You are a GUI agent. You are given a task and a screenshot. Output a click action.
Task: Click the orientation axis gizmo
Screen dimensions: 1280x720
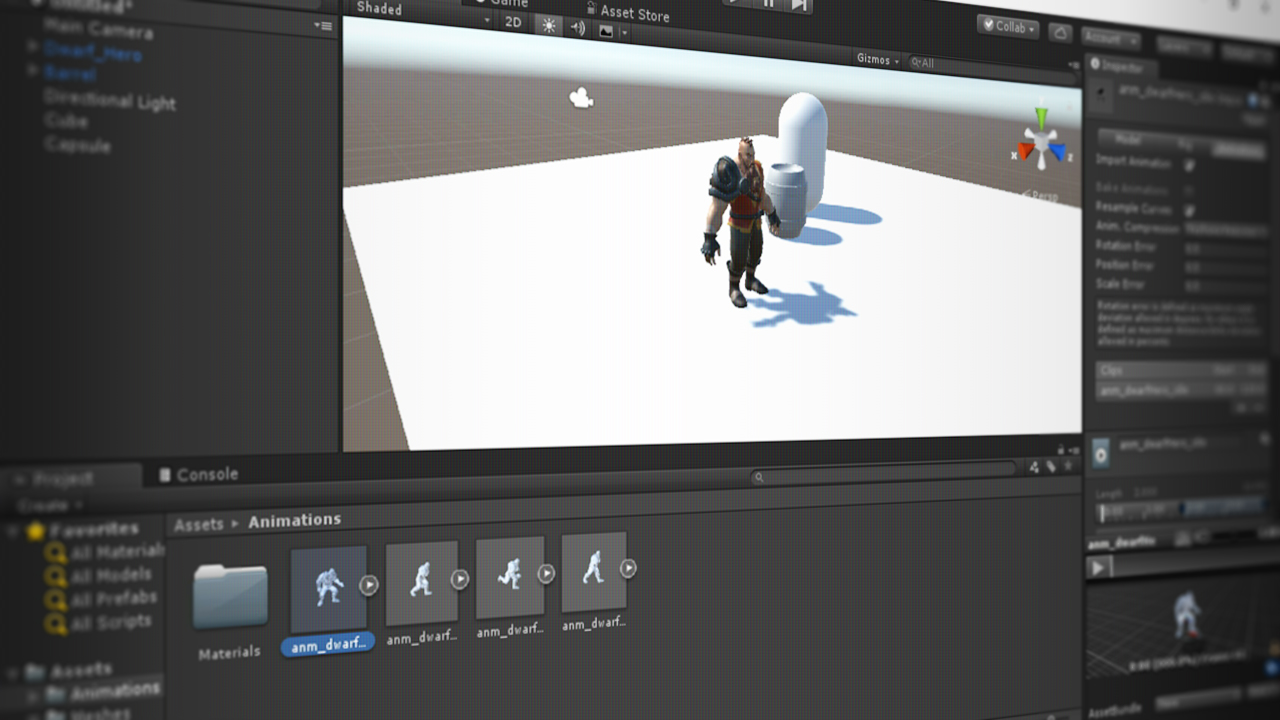(x=1042, y=144)
